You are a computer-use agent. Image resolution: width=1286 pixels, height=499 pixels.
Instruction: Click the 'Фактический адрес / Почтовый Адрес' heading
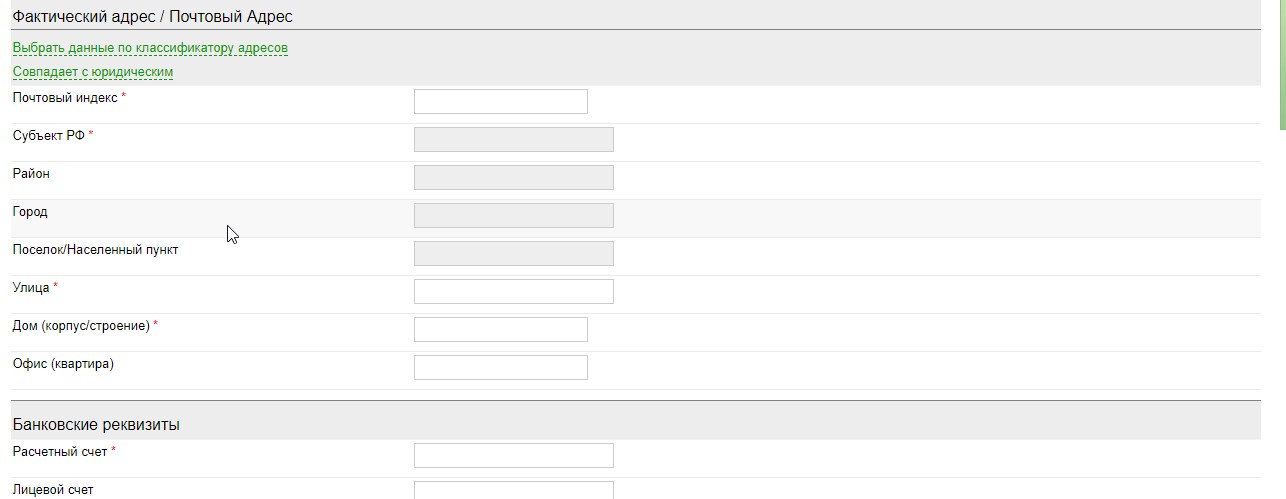pos(152,17)
